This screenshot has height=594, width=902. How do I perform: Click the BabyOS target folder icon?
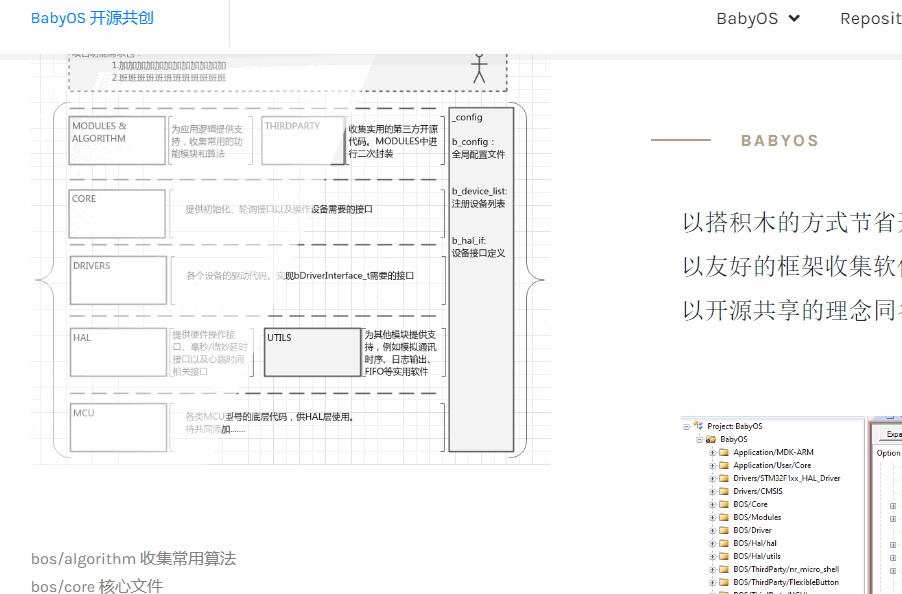point(711,439)
